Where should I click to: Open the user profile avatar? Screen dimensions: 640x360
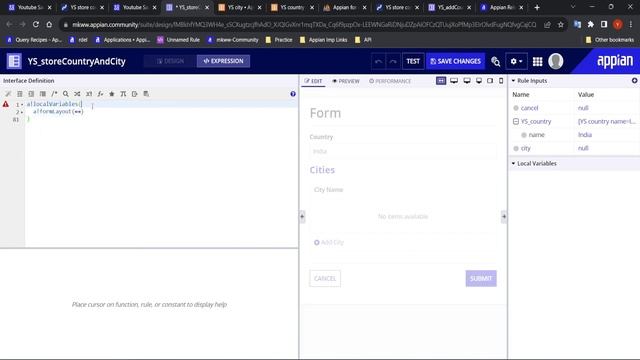pyautogui.click(x=556, y=61)
